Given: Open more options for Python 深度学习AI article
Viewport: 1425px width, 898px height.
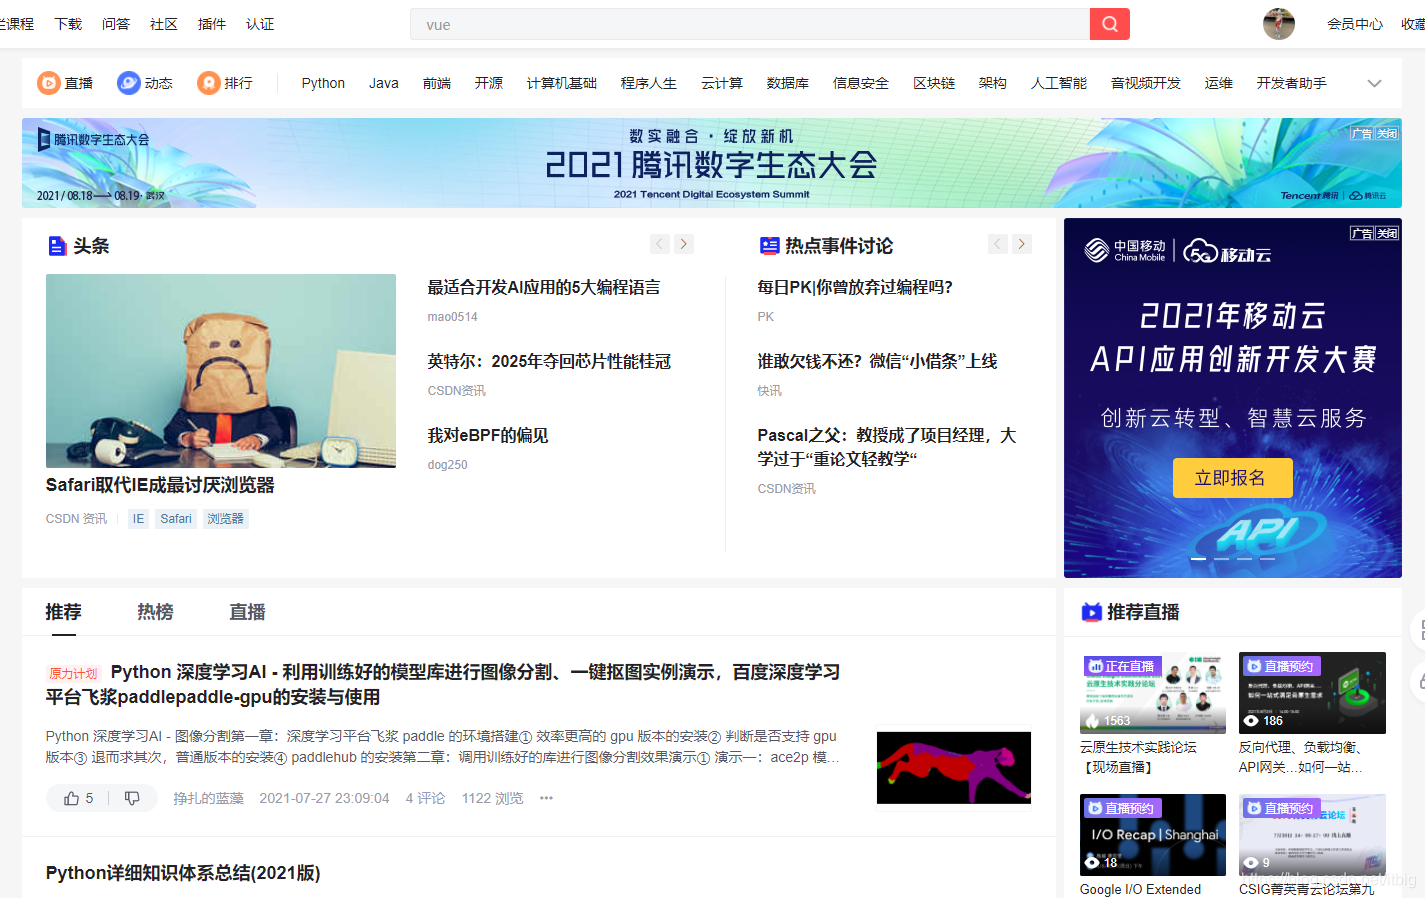Looking at the screenshot, I should click(546, 798).
